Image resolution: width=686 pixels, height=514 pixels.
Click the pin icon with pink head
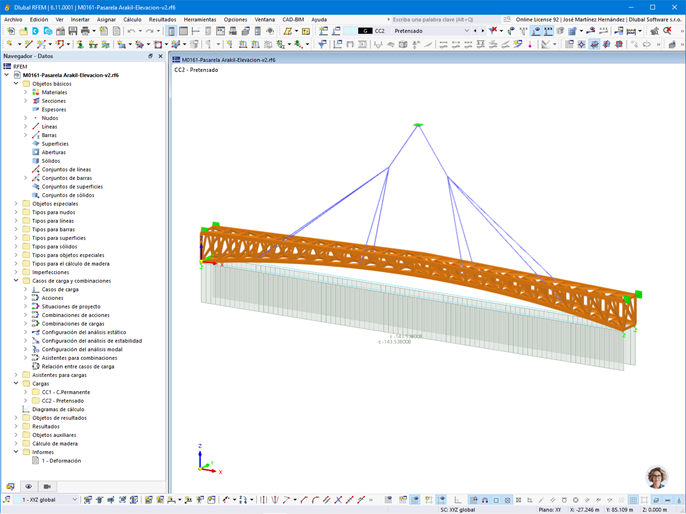click(x=529, y=44)
